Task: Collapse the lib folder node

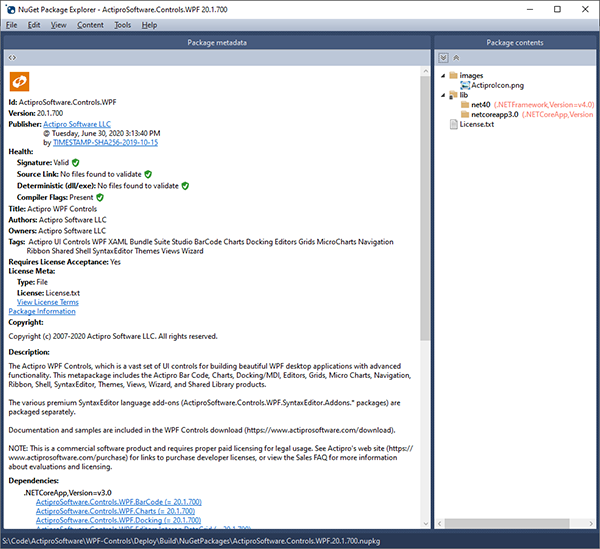Action: coord(443,95)
